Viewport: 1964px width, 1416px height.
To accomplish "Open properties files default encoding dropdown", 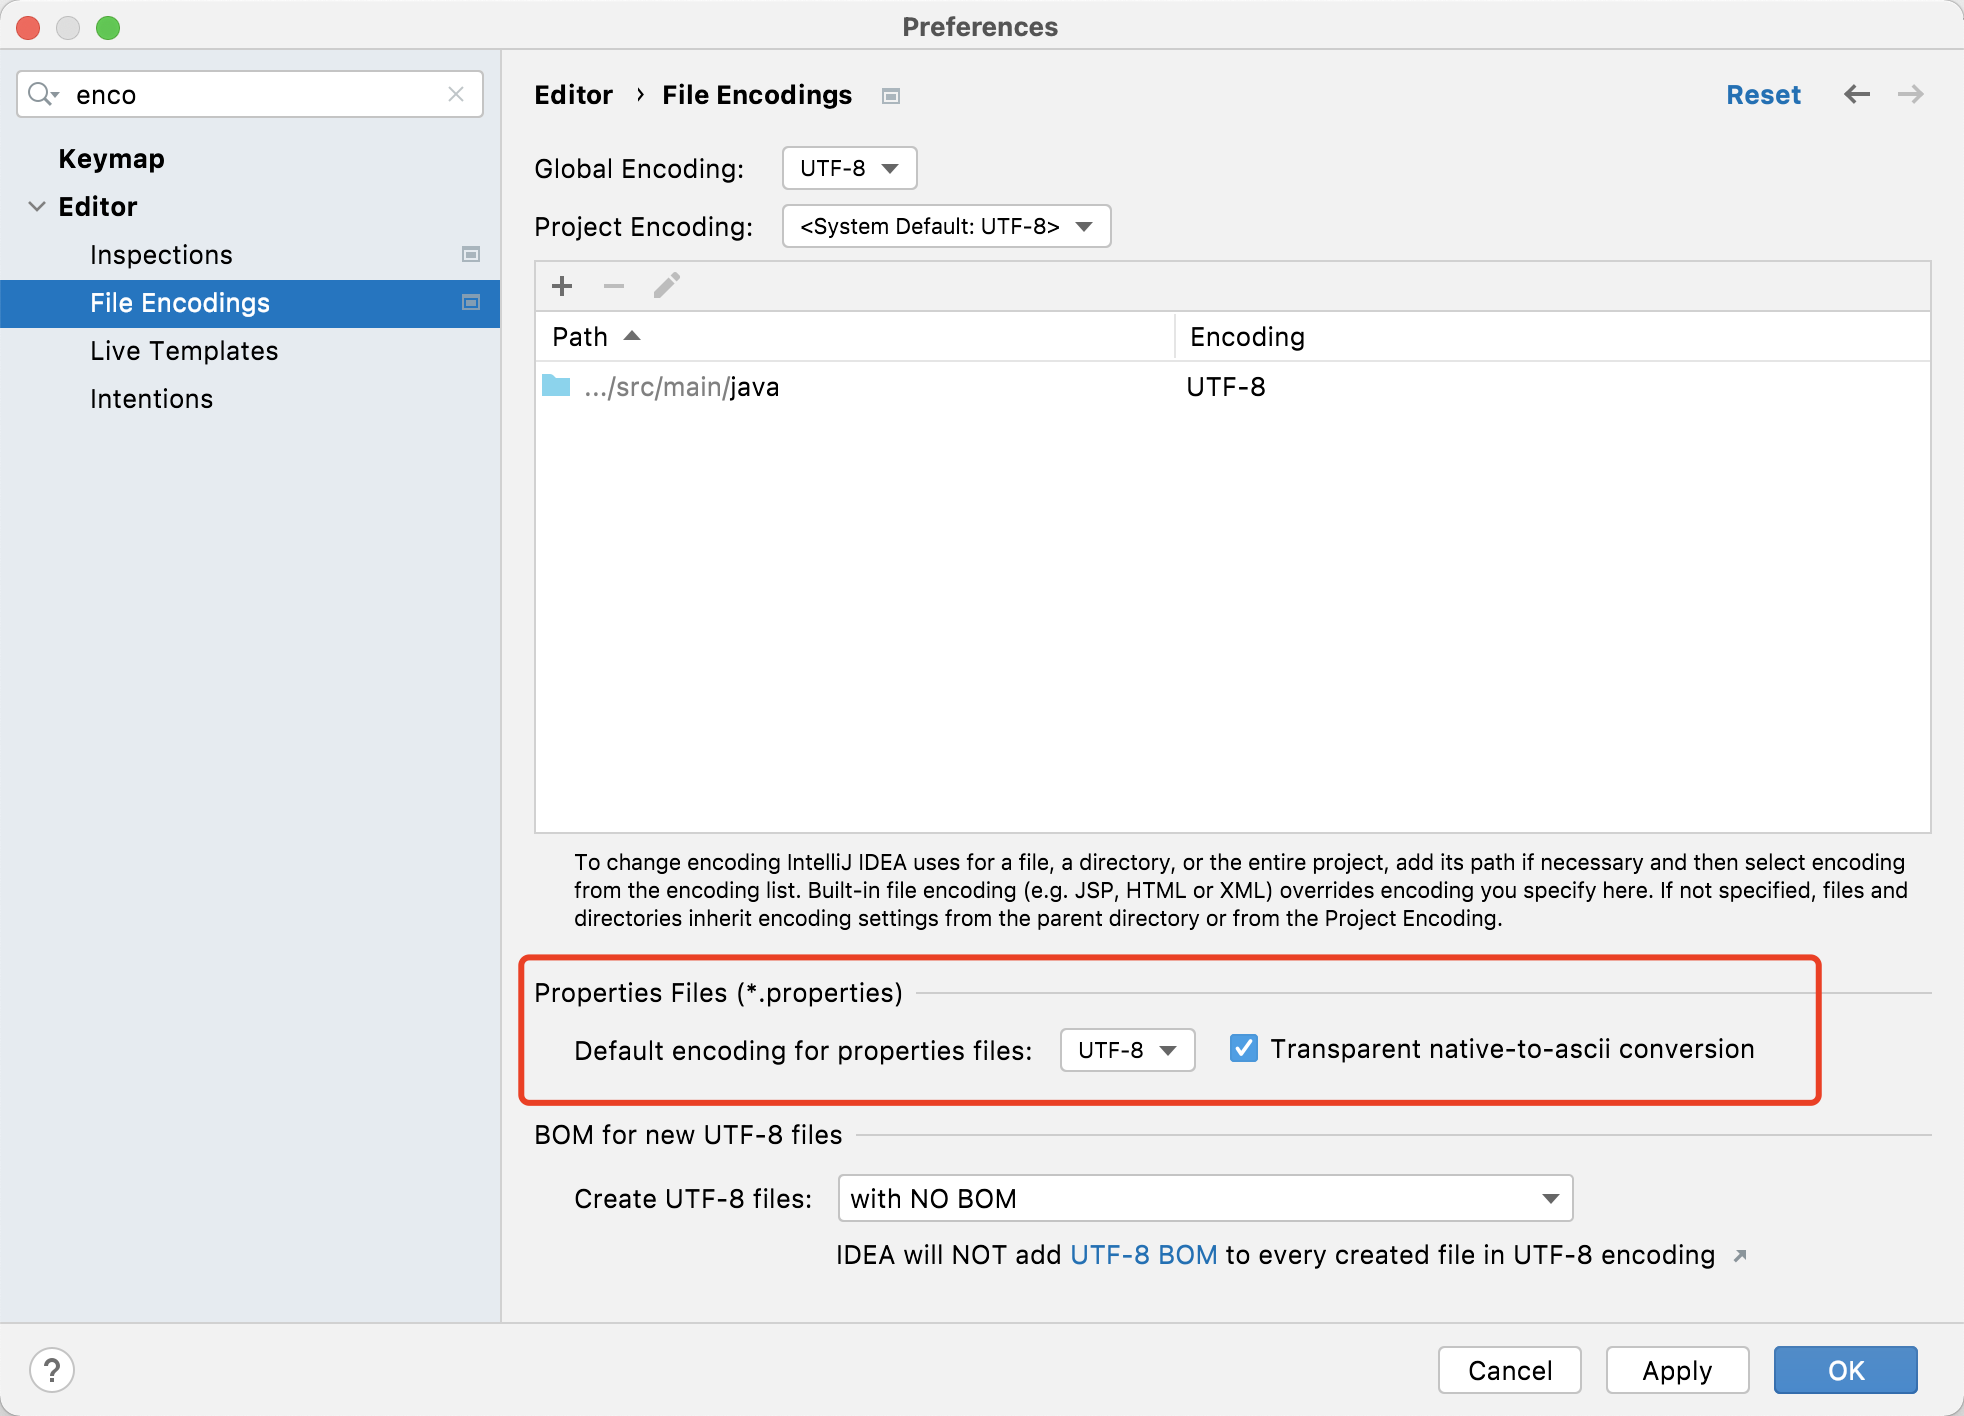I will click(x=1127, y=1050).
